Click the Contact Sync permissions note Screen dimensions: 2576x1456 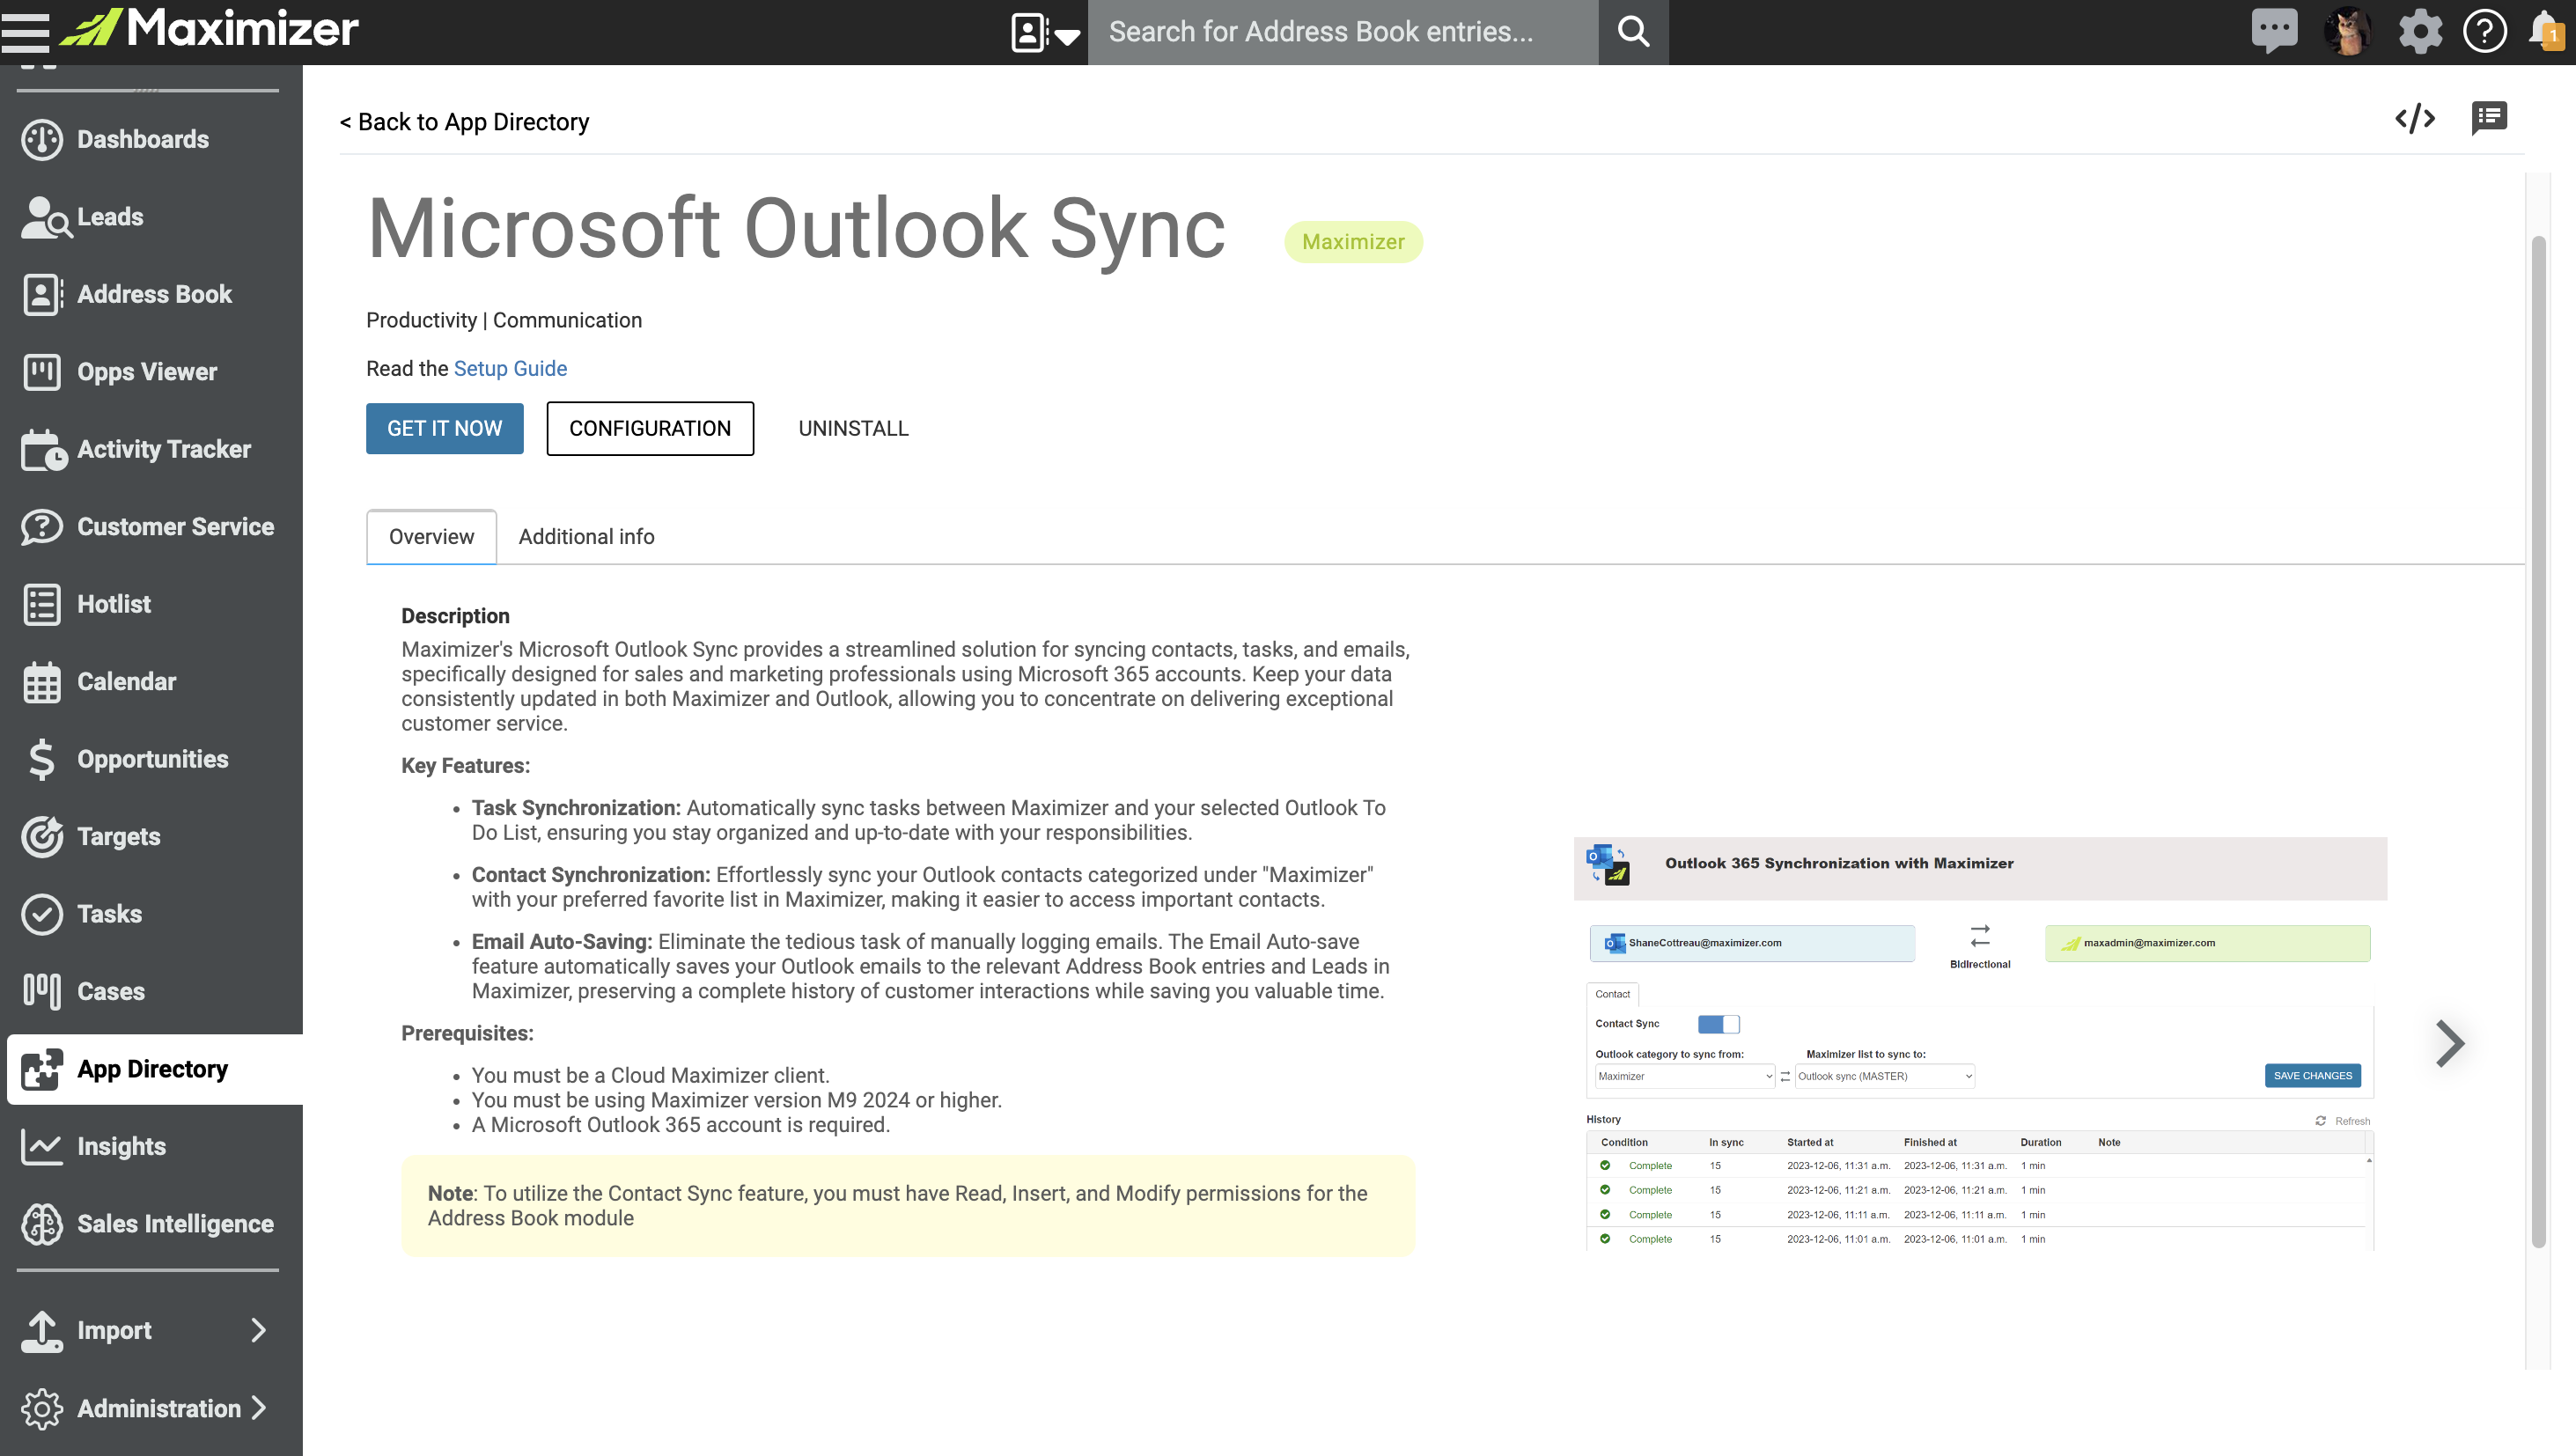[x=908, y=1206]
